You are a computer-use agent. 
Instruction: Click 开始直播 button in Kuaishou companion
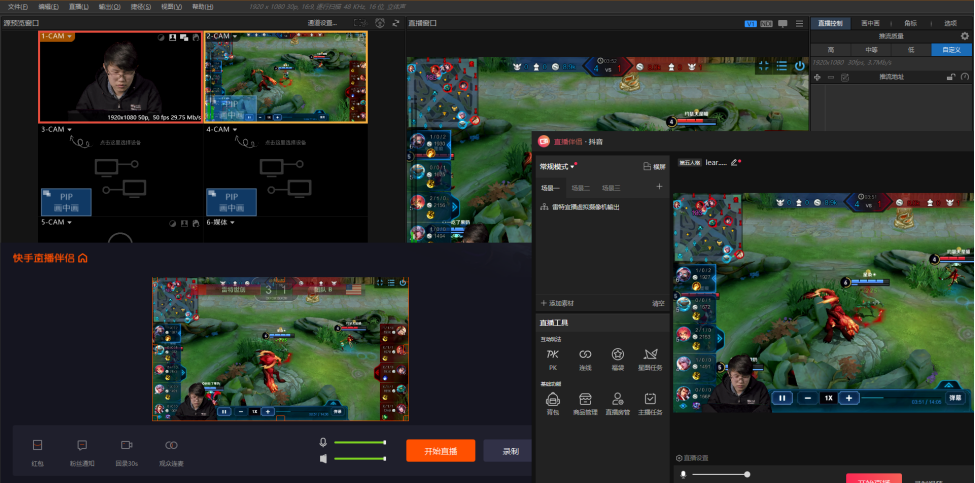coord(441,451)
